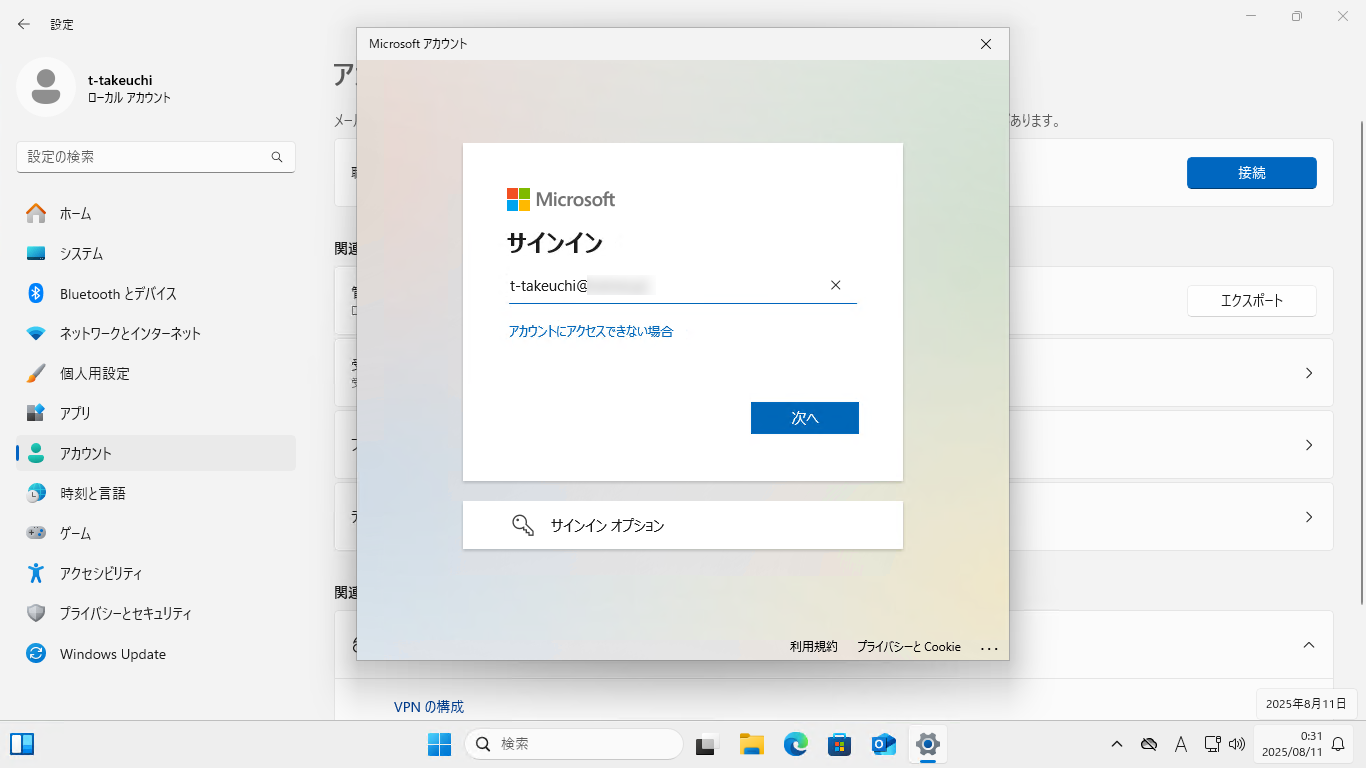Open 時刻と言語 settings
The height and width of the screenshot is (768, 1366).
pyautogui.click(x=156, y=493)
